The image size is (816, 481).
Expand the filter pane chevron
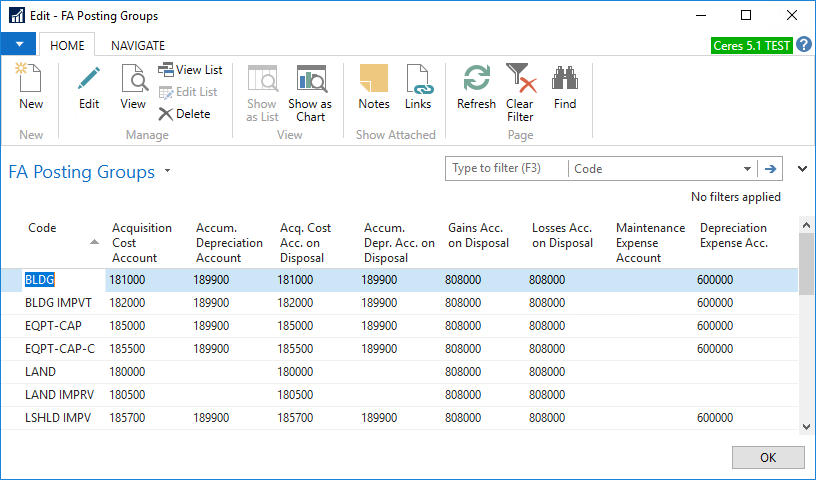coord(801,169)
